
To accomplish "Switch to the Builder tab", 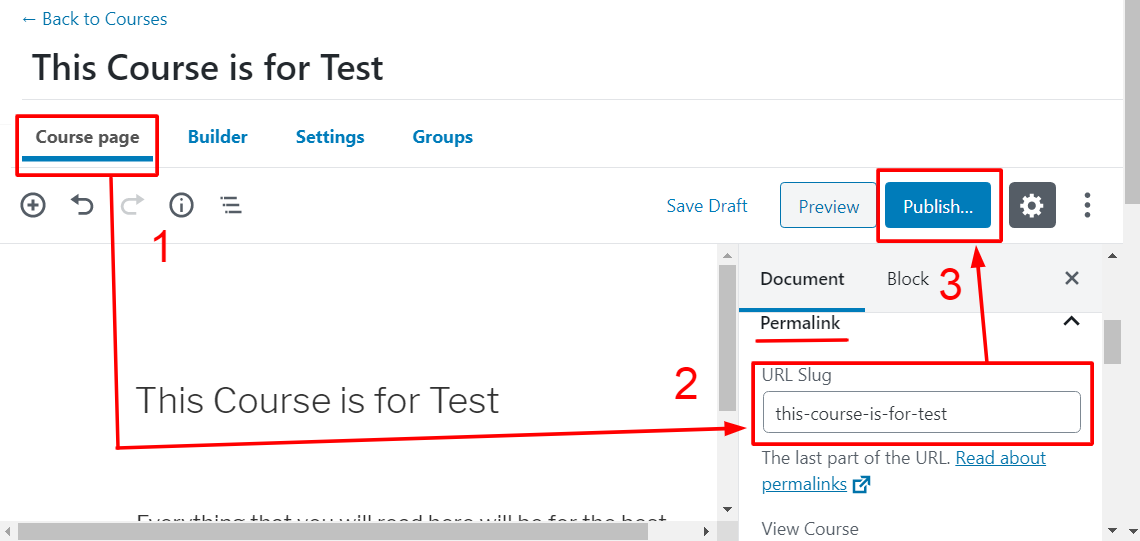I will [x=217, y=137].
